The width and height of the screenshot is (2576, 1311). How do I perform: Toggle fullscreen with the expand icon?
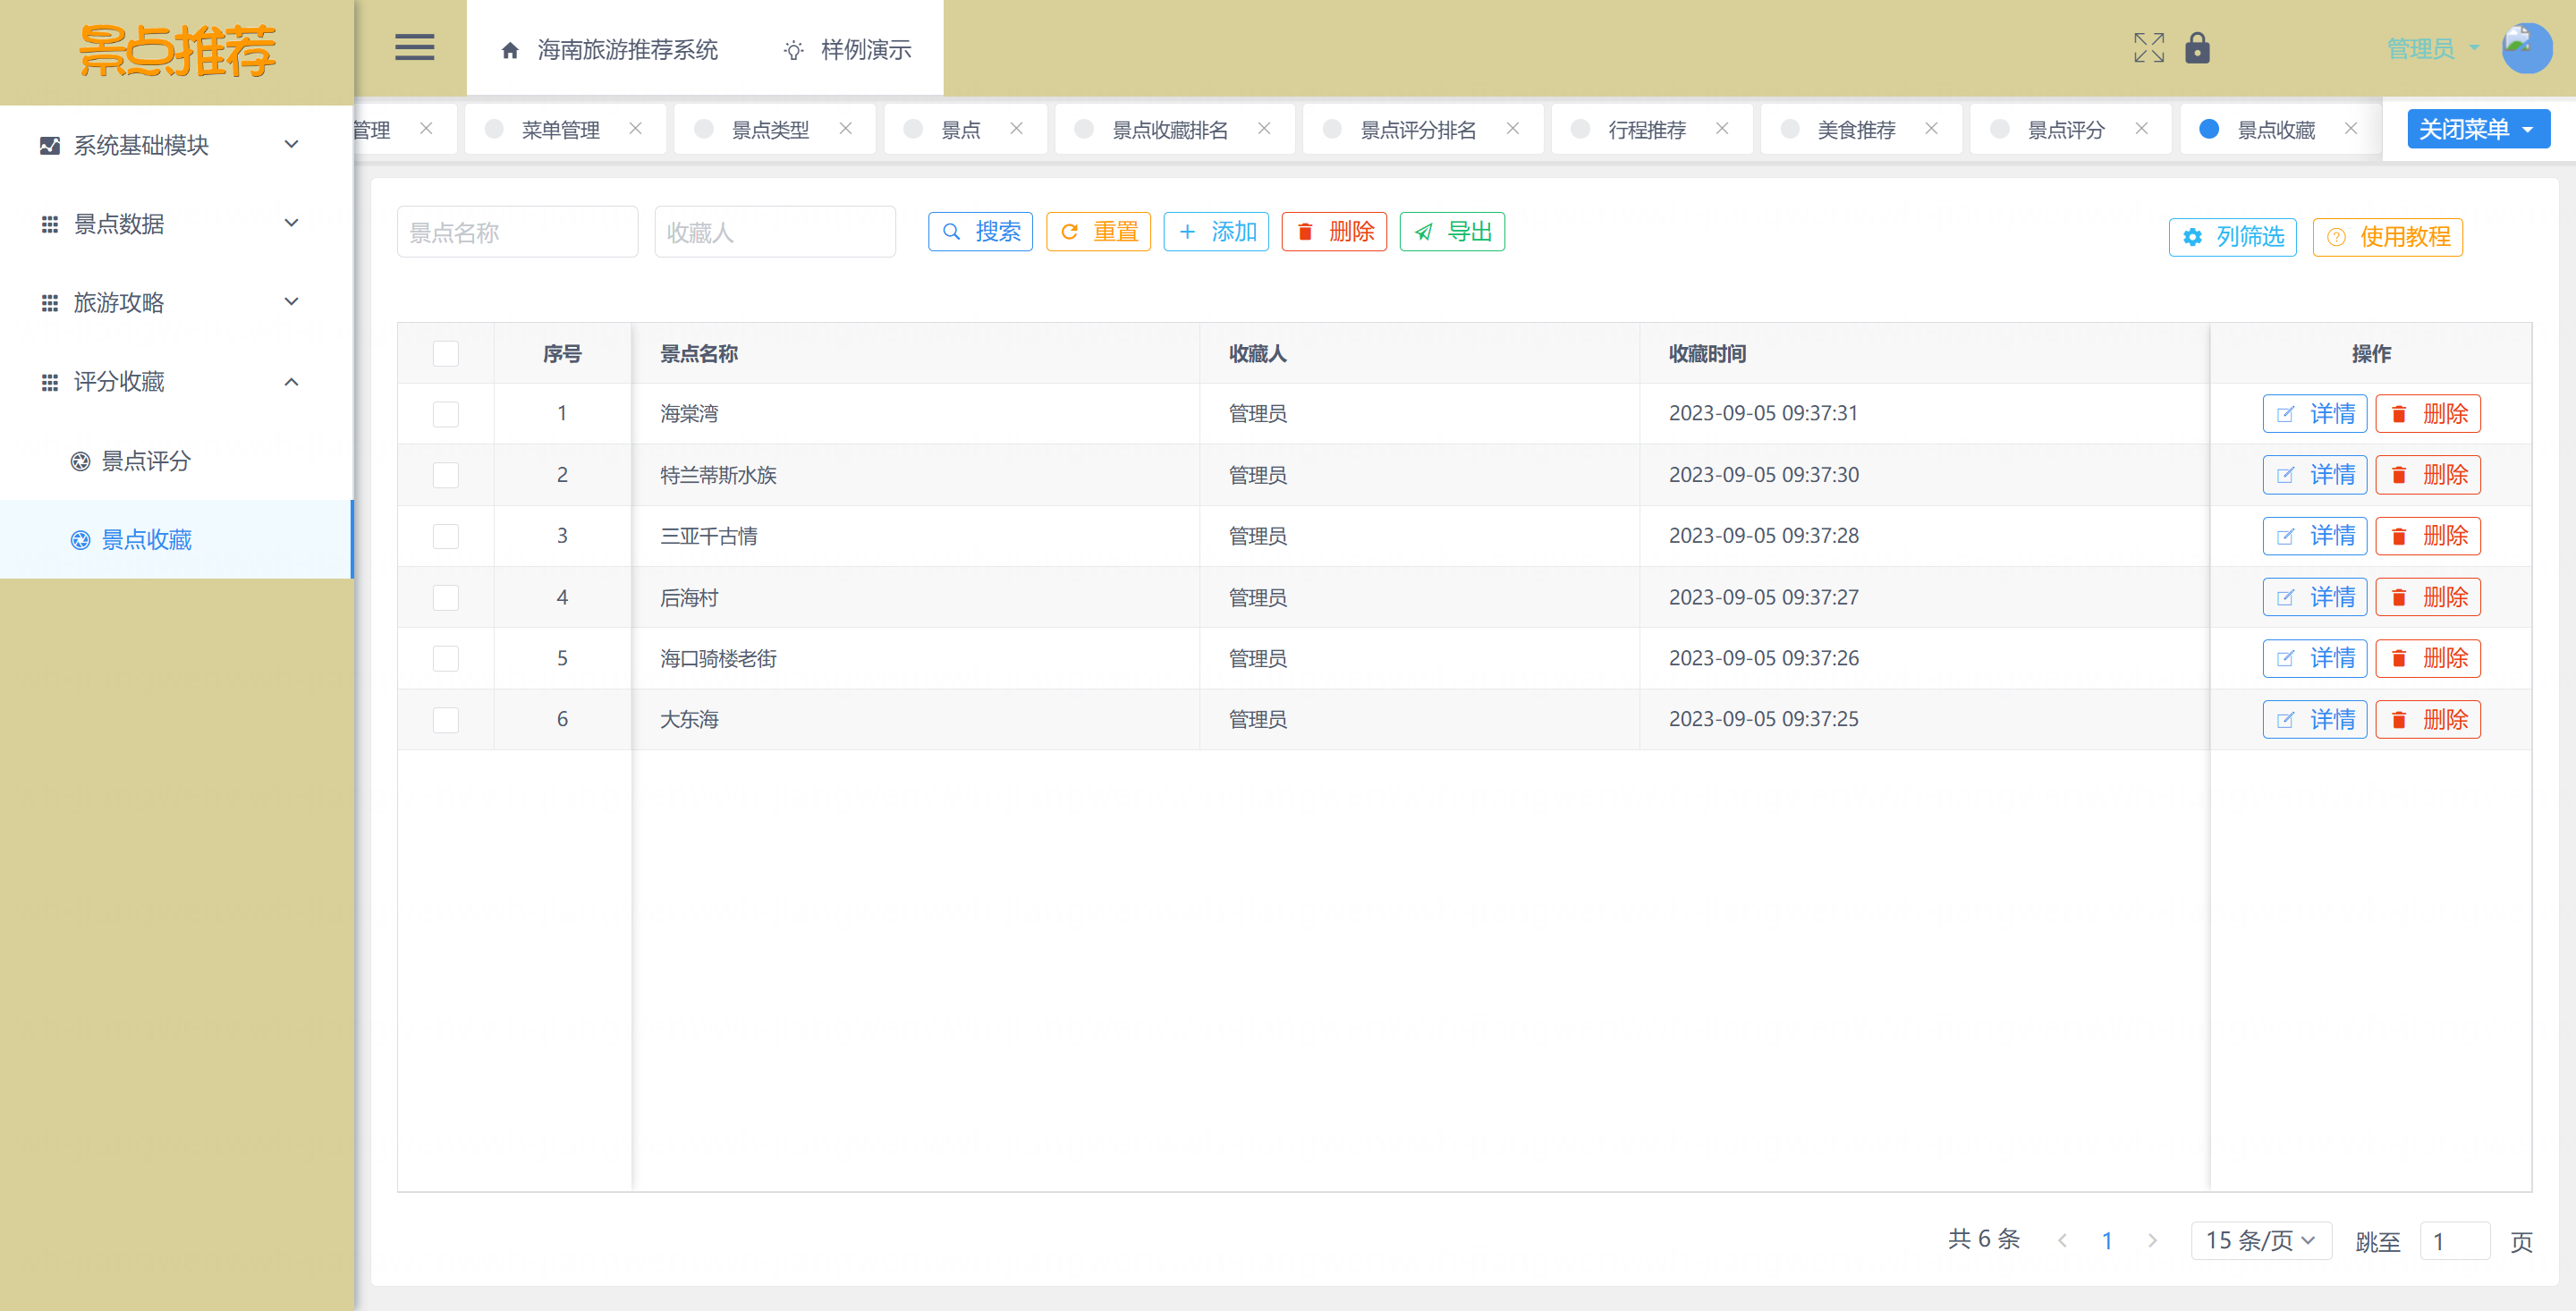point(2148,47)
